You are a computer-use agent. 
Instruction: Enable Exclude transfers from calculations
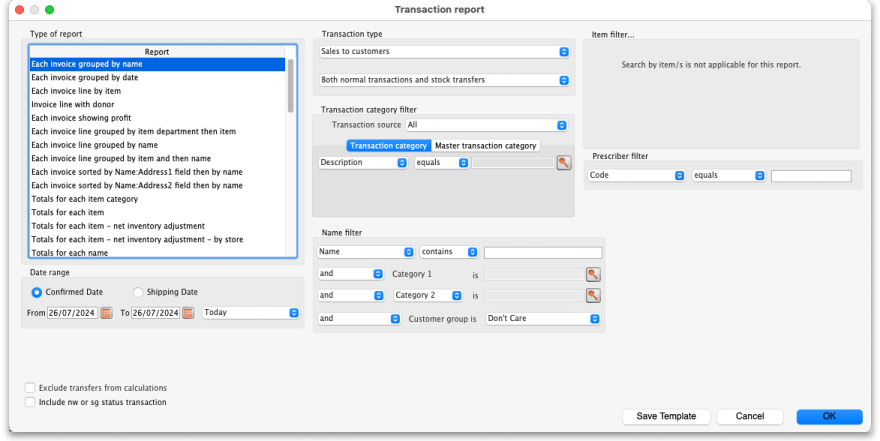(30, 387)
